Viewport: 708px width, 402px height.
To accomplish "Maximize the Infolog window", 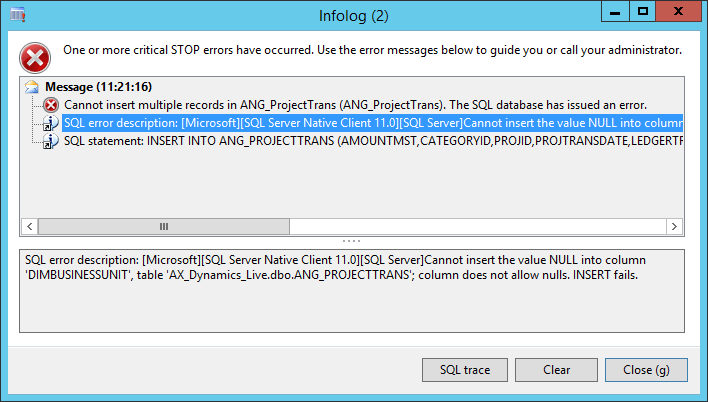I will [643, 11].
